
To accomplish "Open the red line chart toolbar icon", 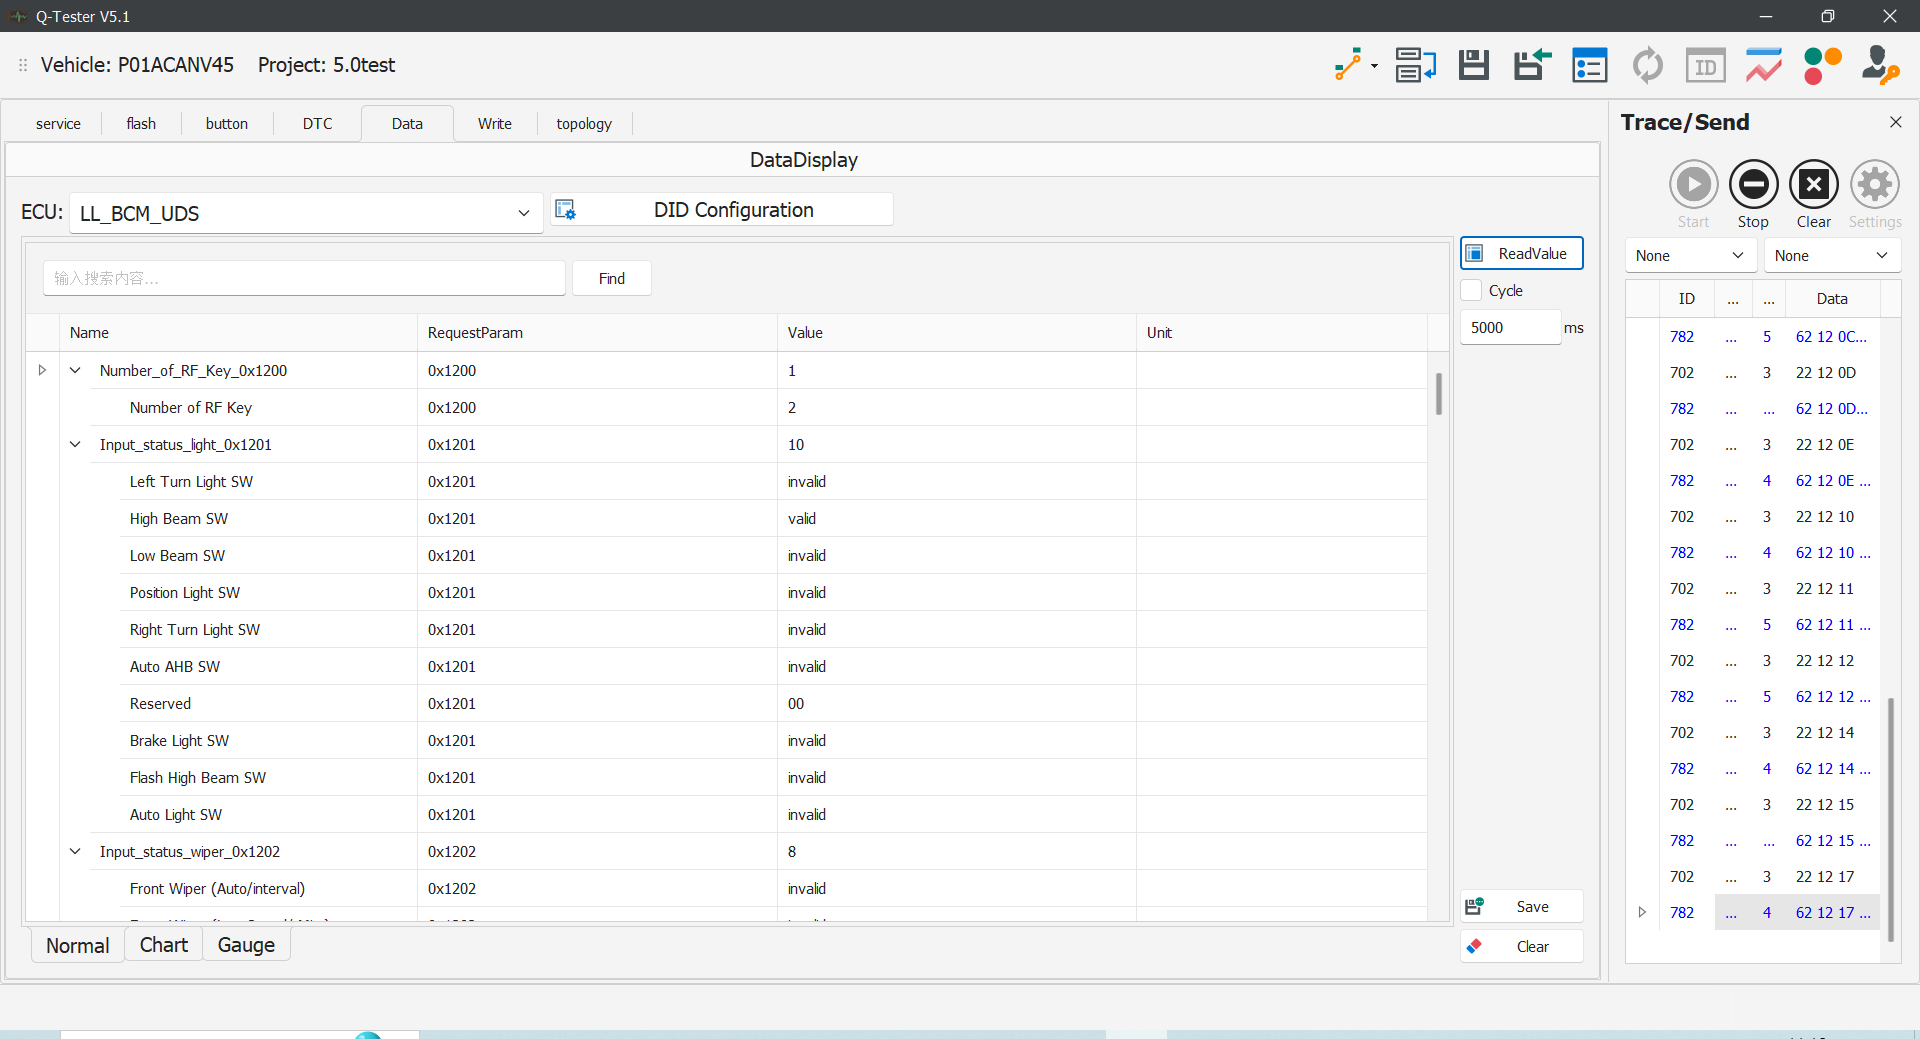I will (1764, 66).
